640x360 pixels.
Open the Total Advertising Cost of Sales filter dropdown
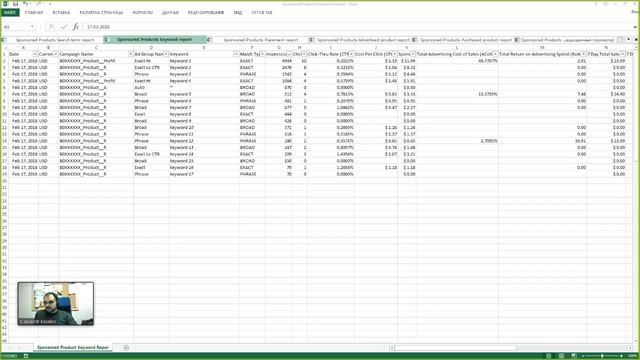click(495, 54)
